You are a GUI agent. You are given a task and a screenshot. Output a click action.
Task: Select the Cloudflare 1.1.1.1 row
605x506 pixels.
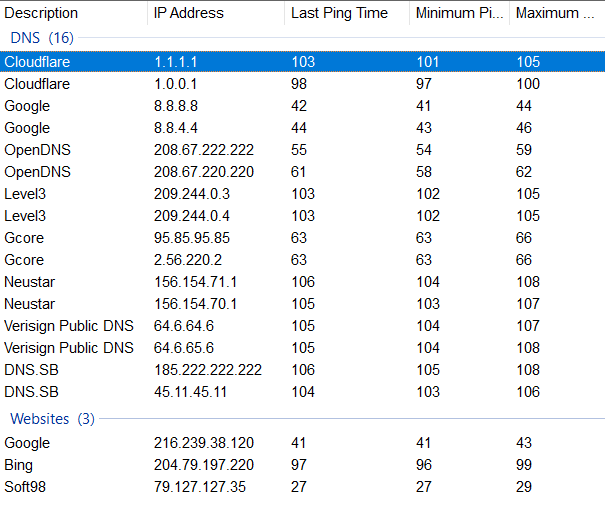point(302,62)
